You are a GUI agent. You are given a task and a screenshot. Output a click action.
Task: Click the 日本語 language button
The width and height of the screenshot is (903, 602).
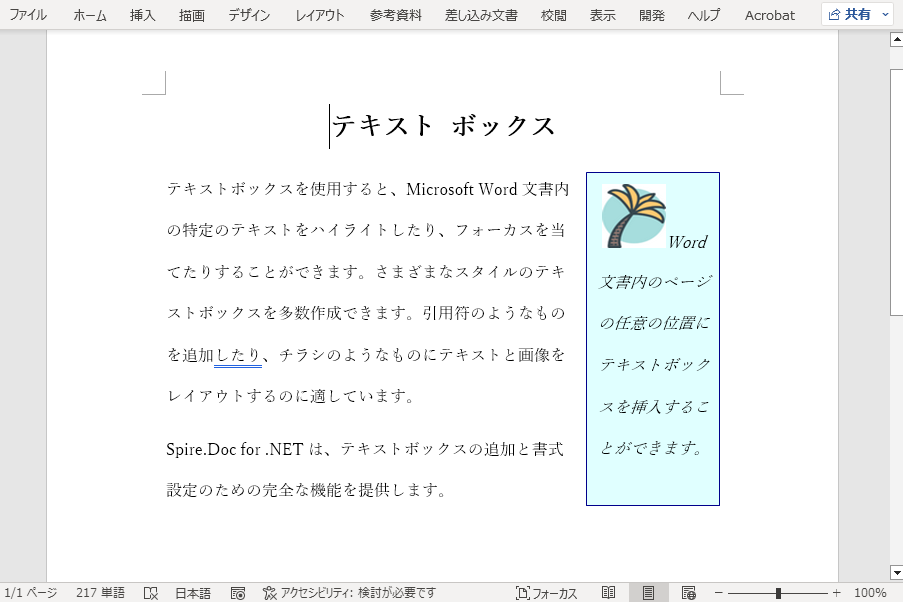point(192,592)
